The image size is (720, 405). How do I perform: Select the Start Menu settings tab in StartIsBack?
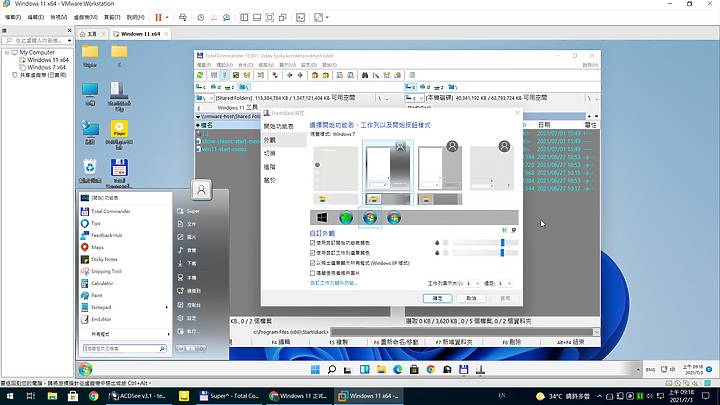(278, 126)
